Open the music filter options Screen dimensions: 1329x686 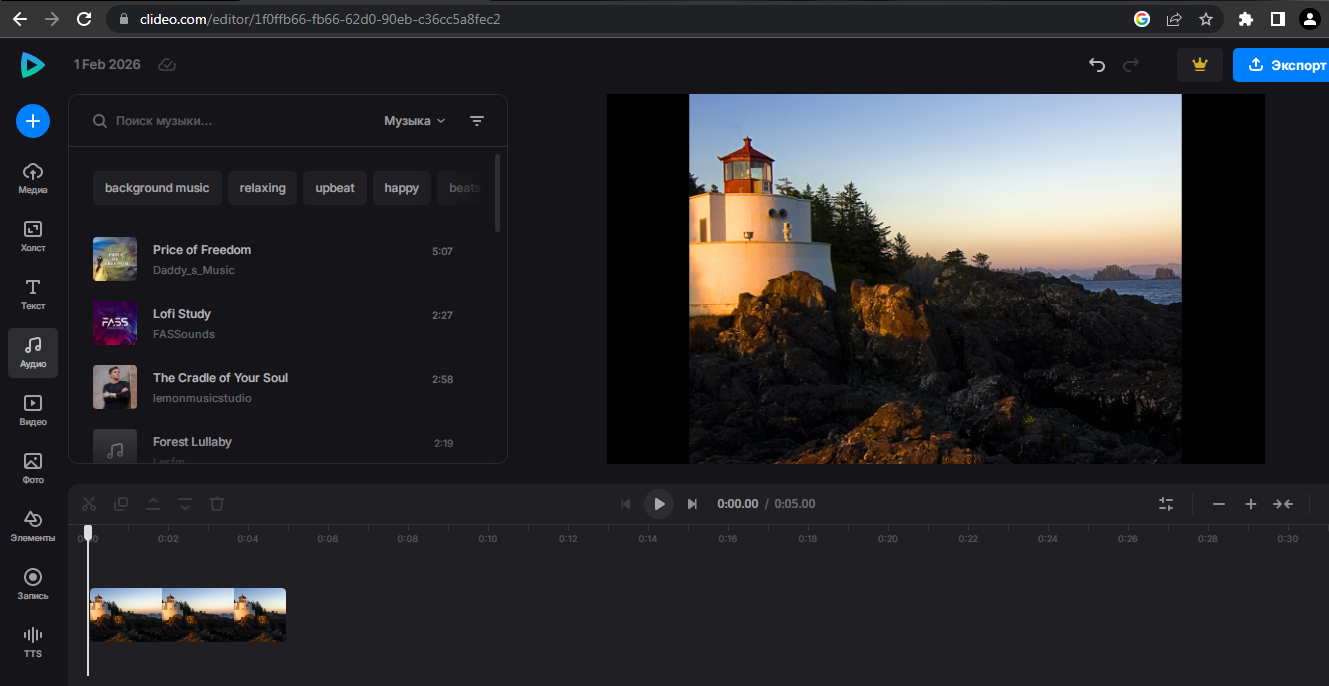(x=477, y=121)
